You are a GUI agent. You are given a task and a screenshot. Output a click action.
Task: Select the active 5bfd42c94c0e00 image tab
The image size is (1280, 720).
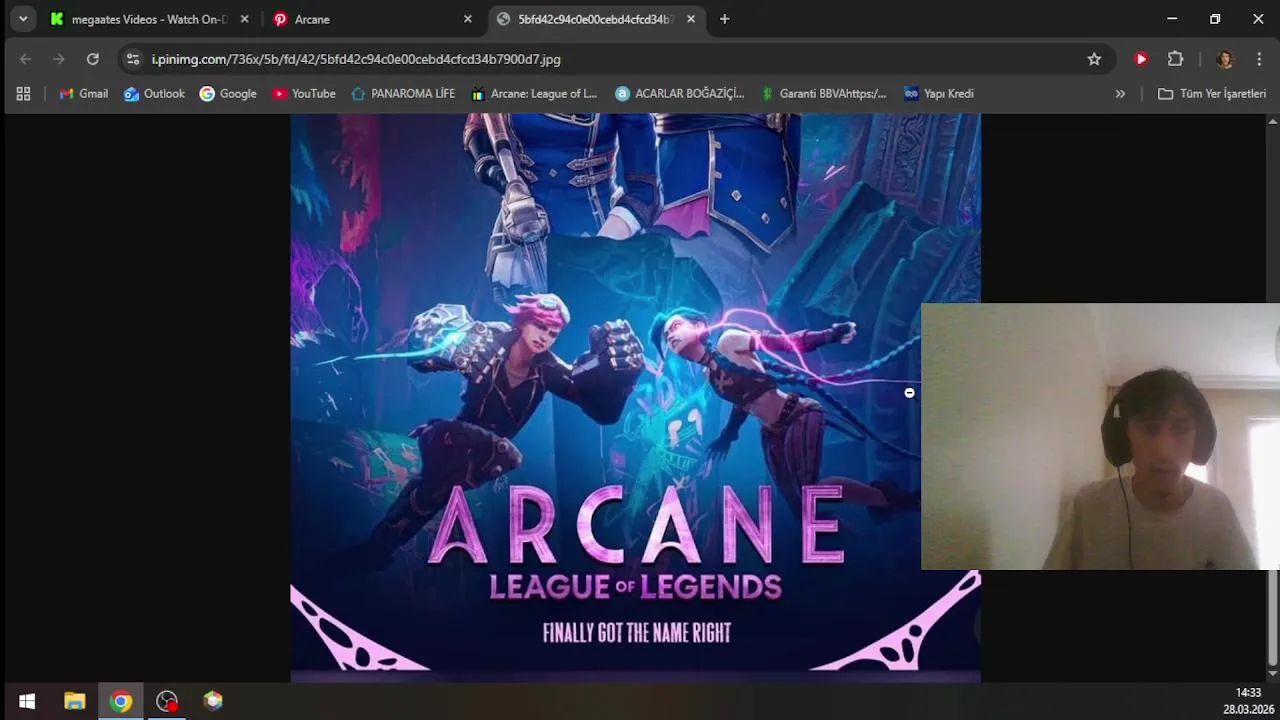tap(596, 19)
